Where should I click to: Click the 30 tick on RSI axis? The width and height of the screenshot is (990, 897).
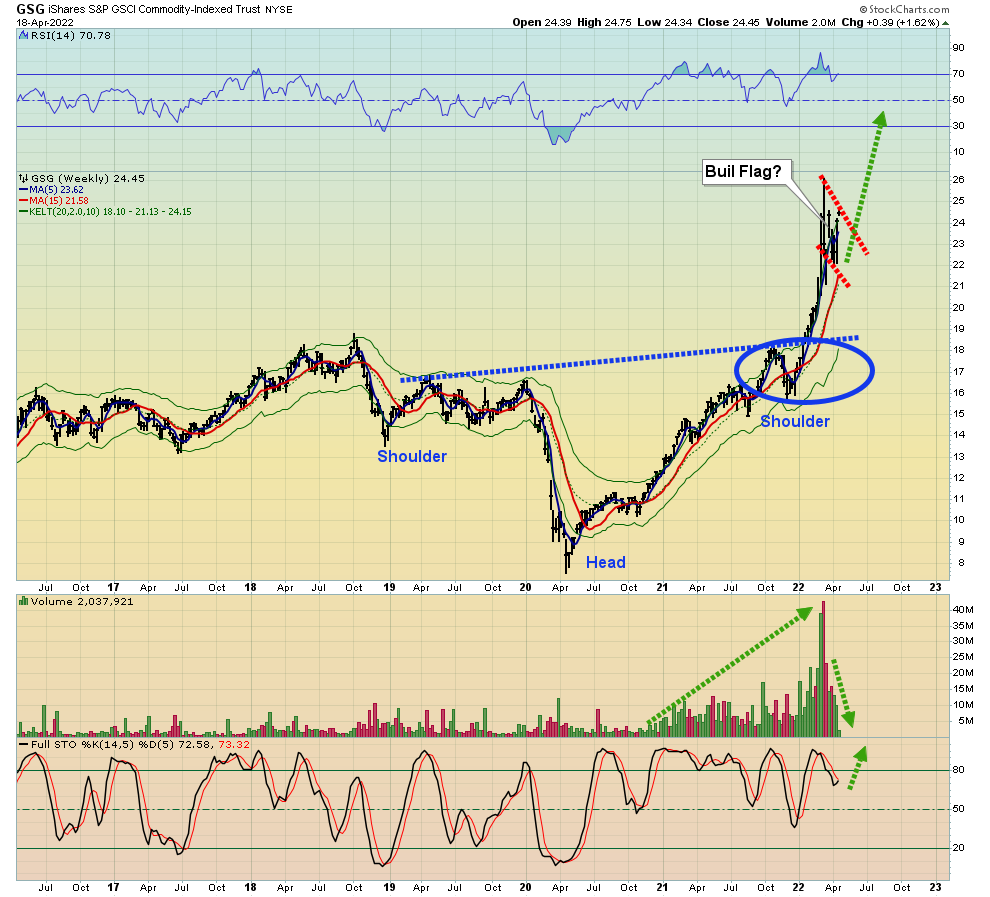point(958,126)
